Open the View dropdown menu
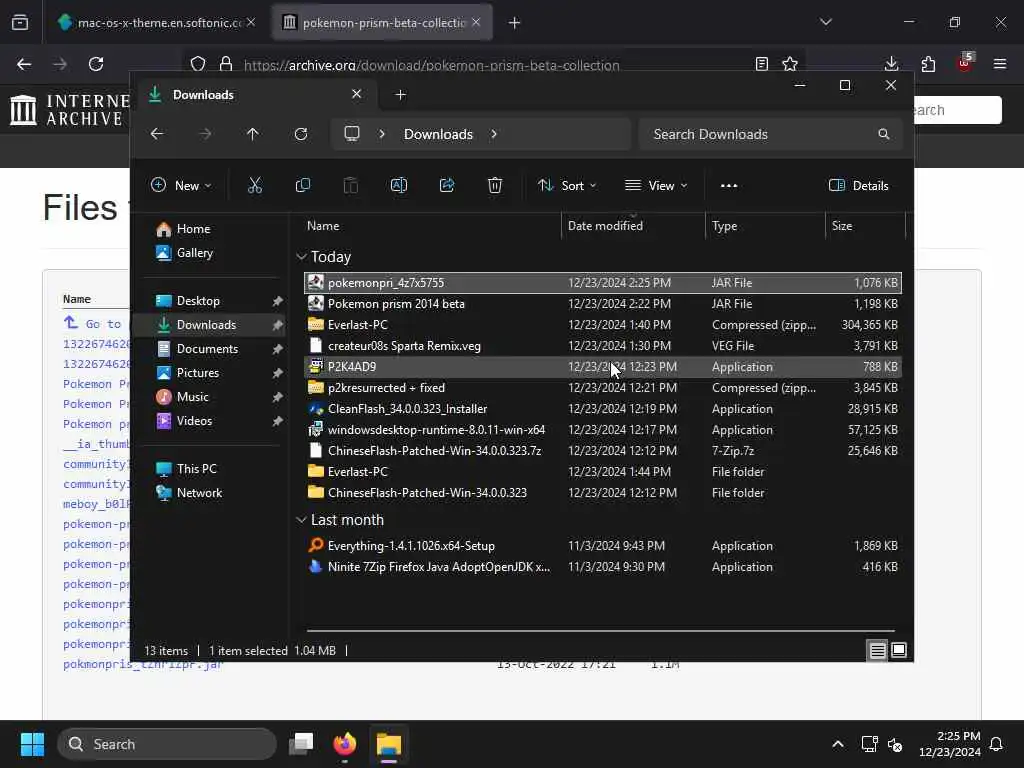Screen dimensions: 1024x768 (656, 185)
